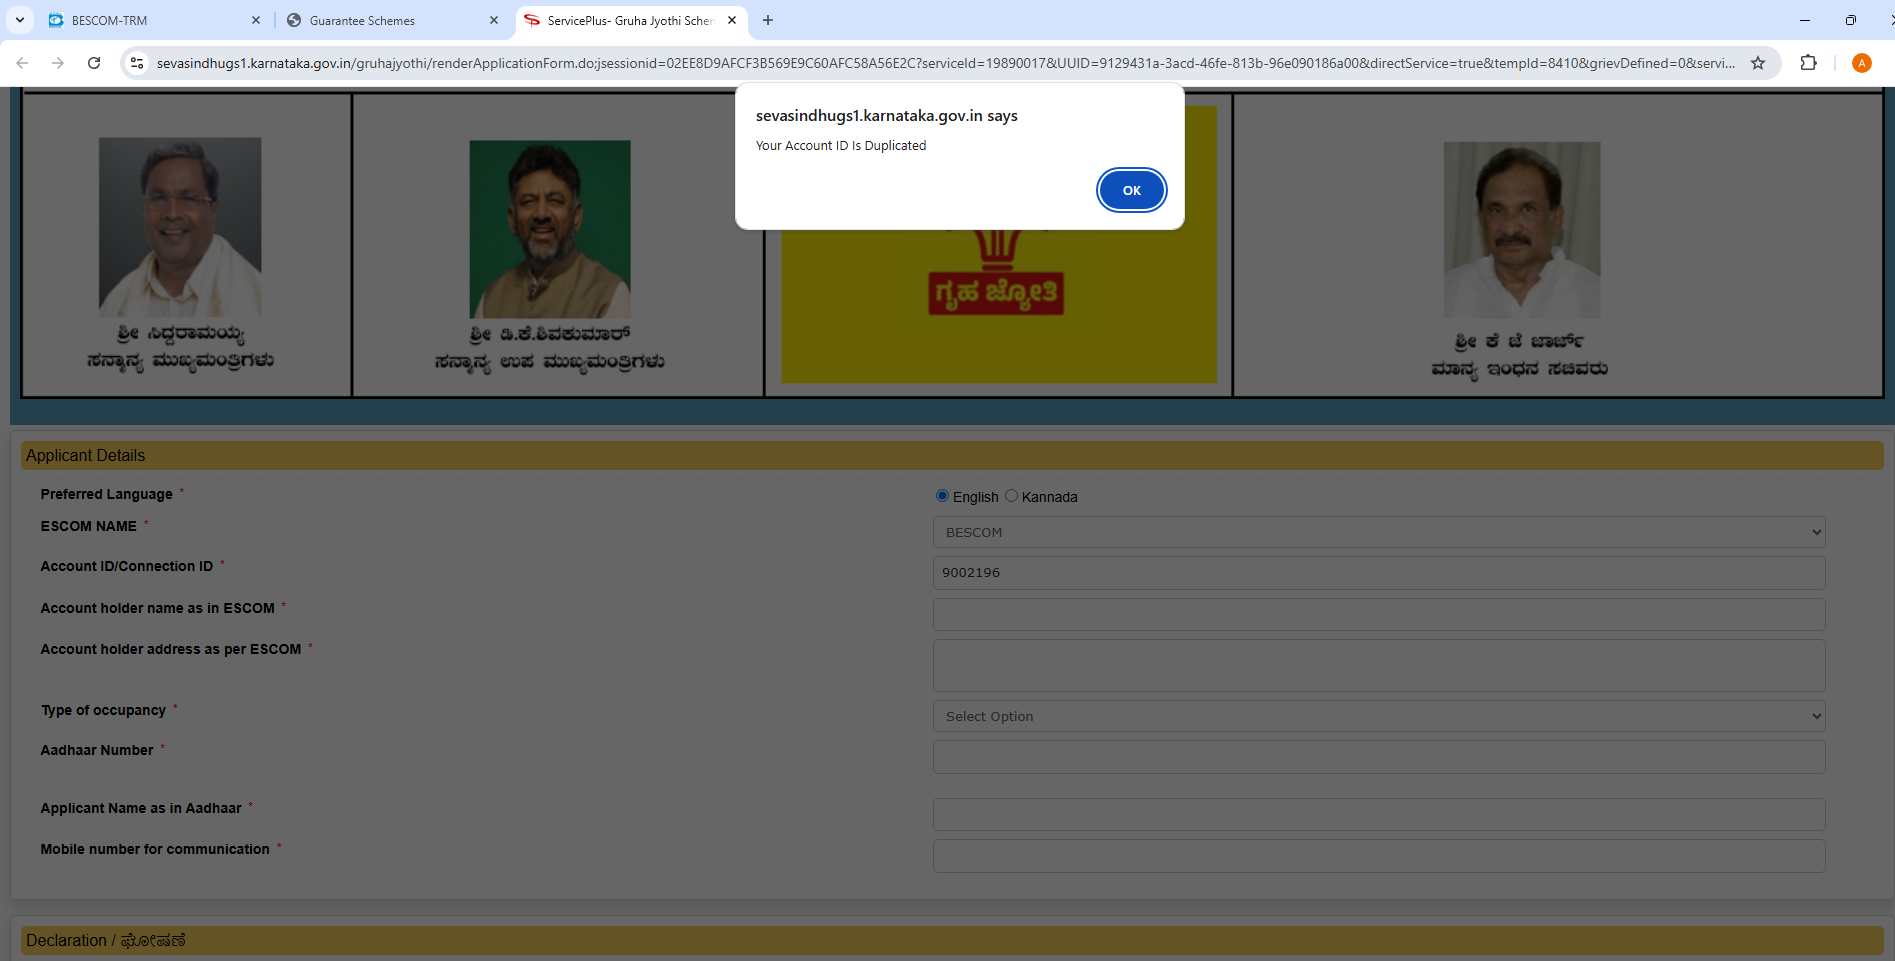Switch to the BESCOM-TRM tab
This screenshot has width=1895, height=961.
(x=154, y=20)
